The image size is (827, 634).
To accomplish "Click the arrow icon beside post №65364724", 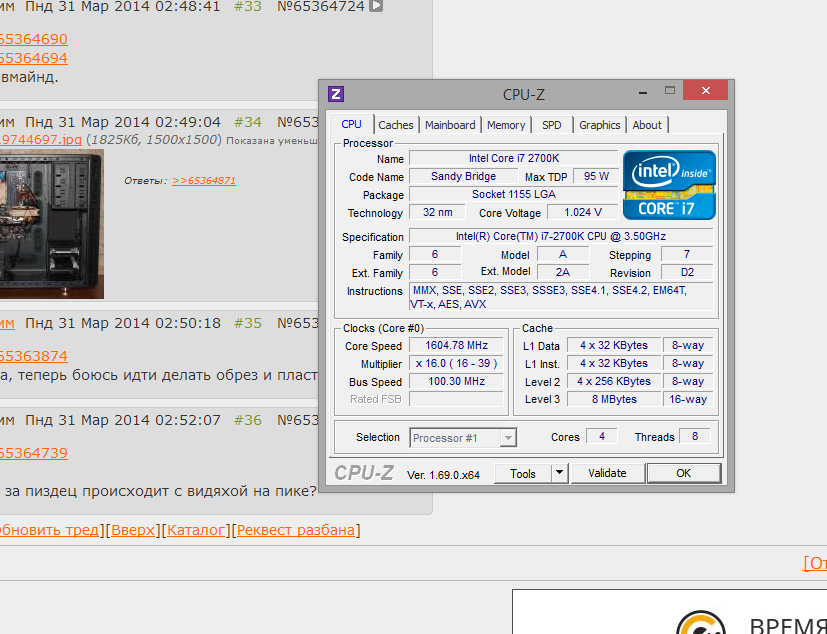I will tap(376, 6).
